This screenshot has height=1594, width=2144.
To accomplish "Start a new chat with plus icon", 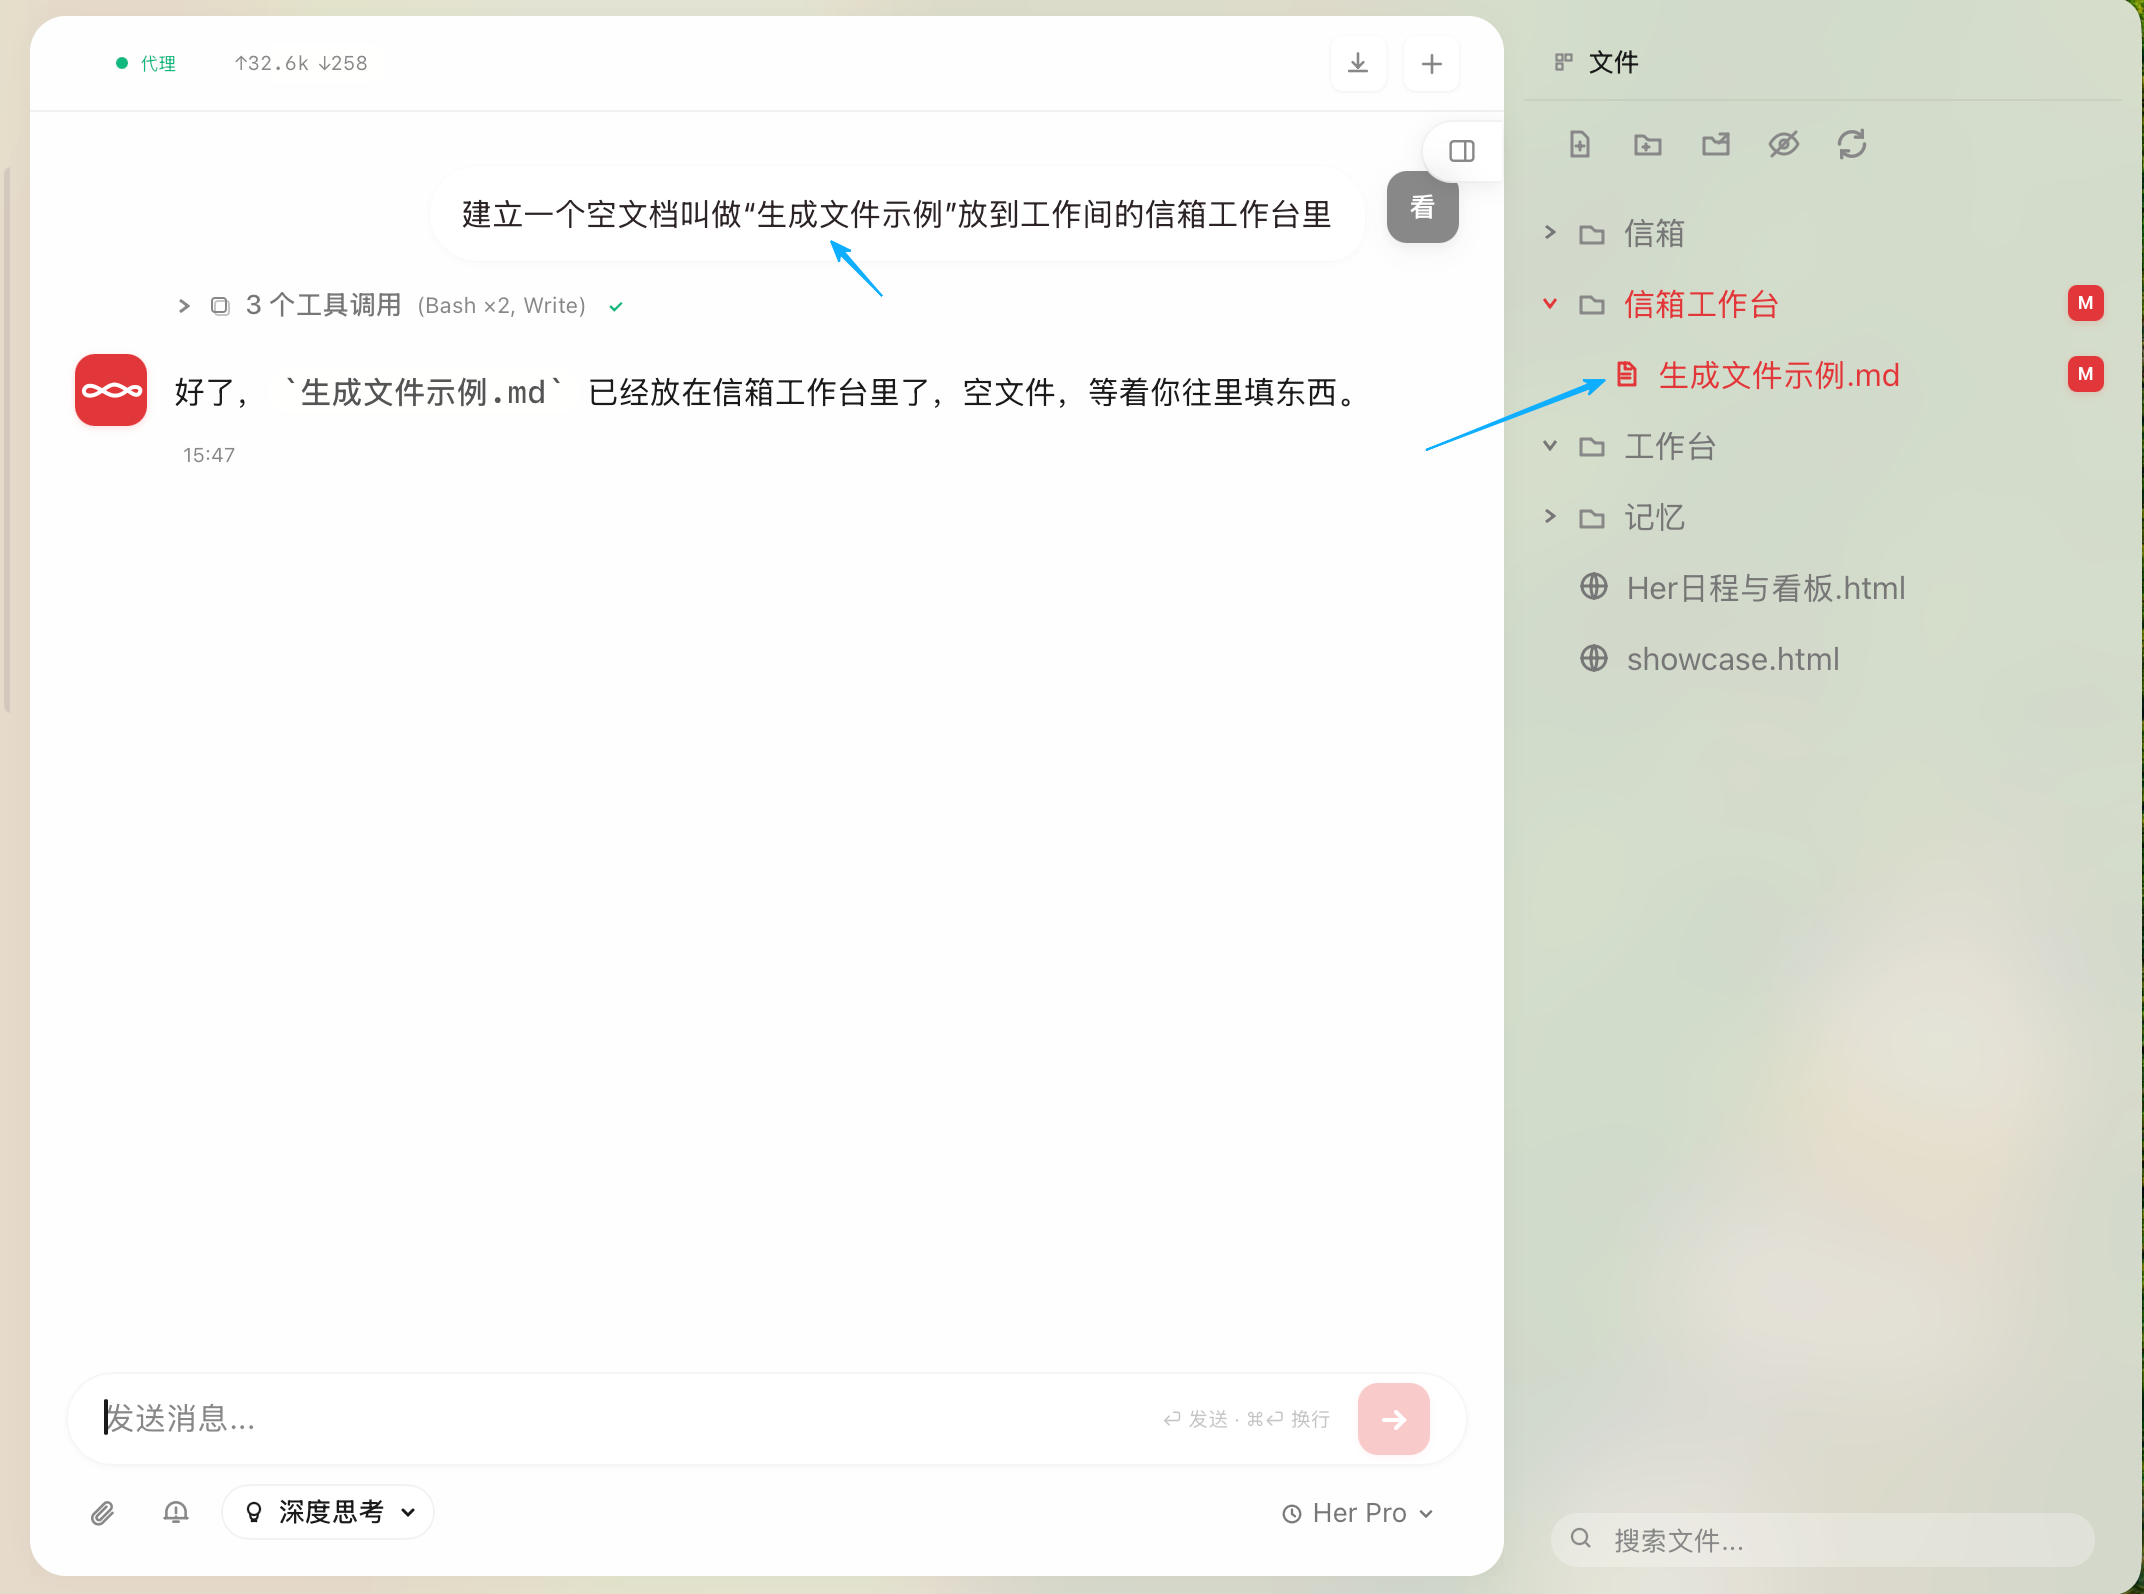I will [1431, 63].
